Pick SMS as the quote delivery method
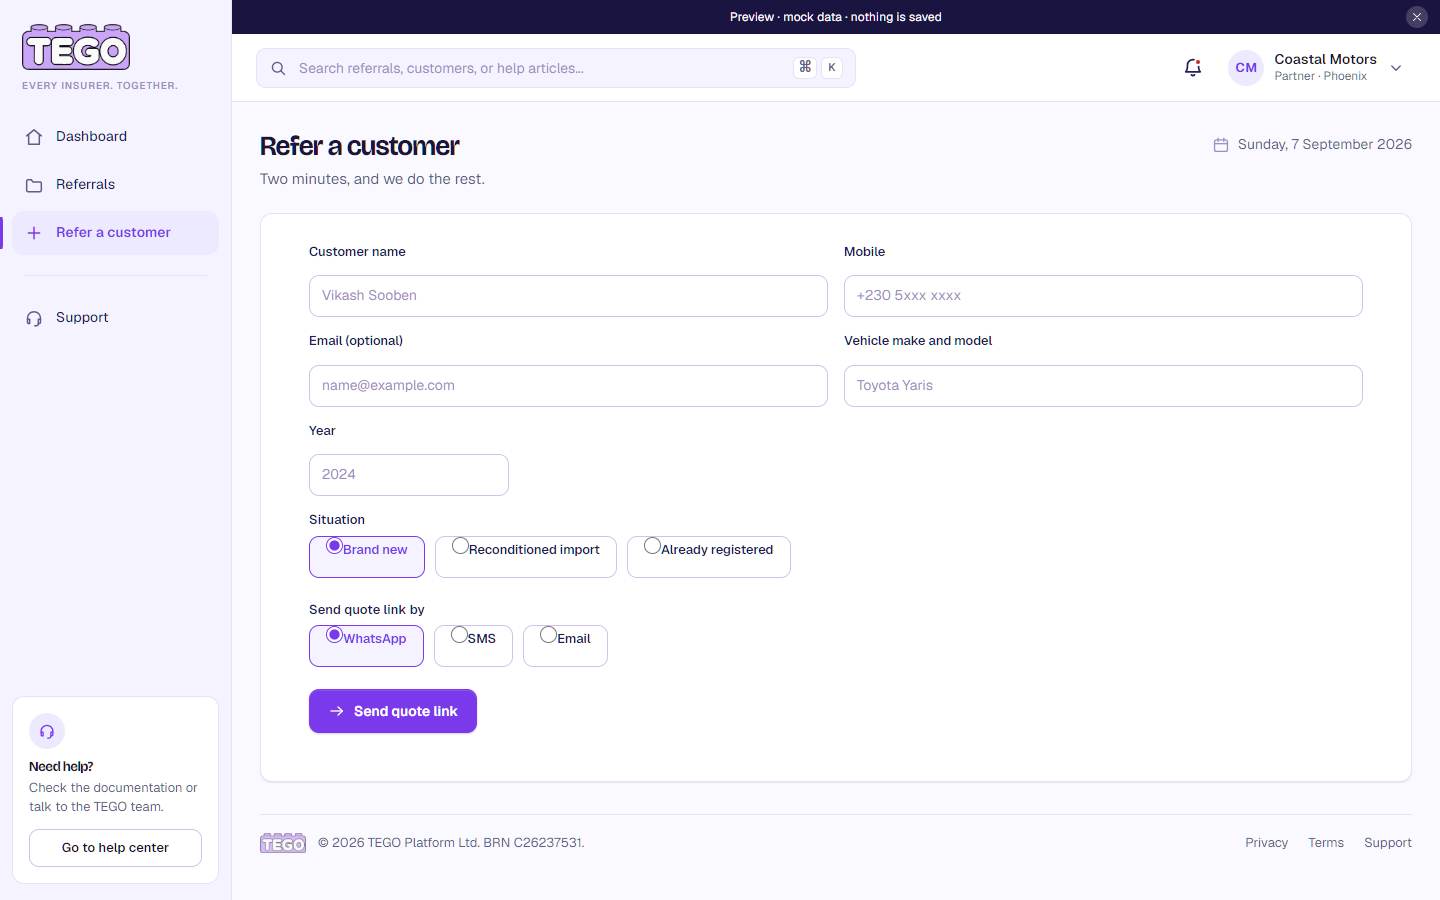1440x900 pixels. pos(473,646)
